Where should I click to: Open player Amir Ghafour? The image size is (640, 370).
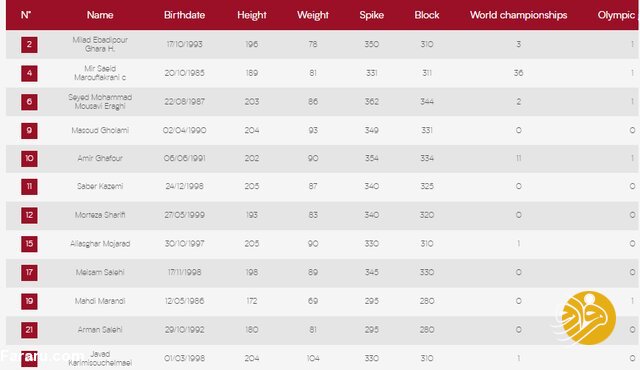[100, 158]
